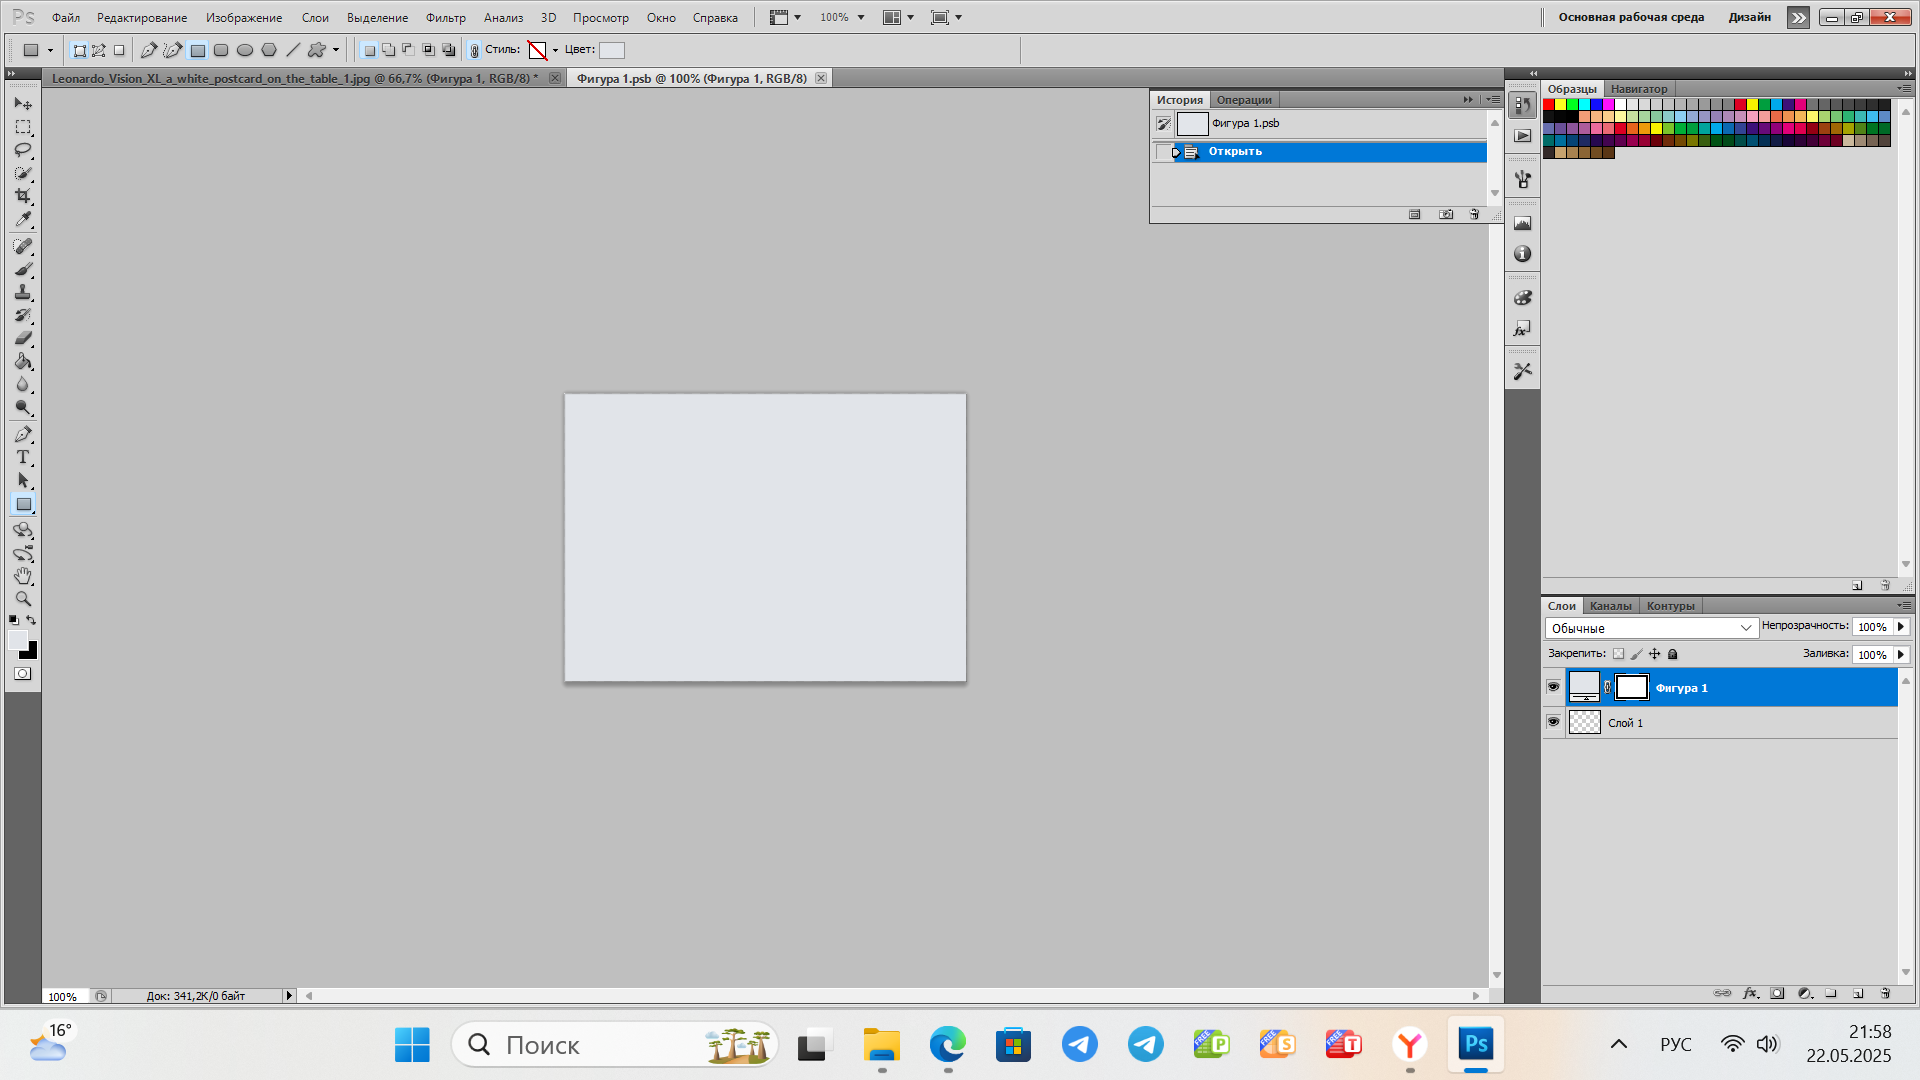Click the Цвет shape color swatch
Image resolution: width=1920 pixels, height=1080 pixels.
tap(611, 50)
